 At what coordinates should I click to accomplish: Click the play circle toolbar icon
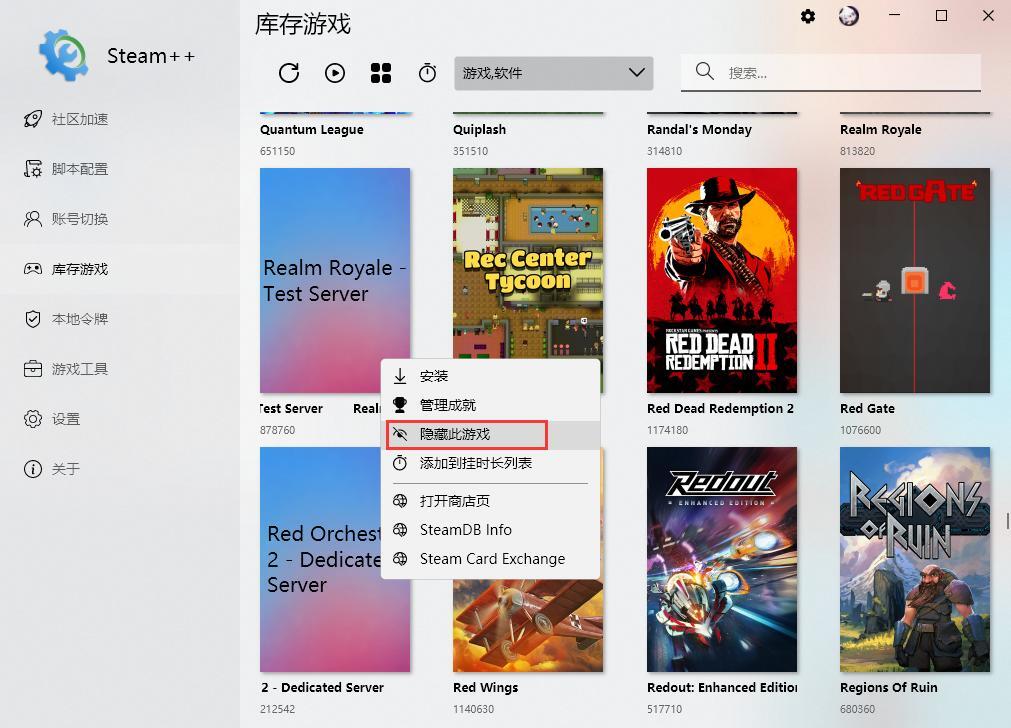(x=335, y=73)
